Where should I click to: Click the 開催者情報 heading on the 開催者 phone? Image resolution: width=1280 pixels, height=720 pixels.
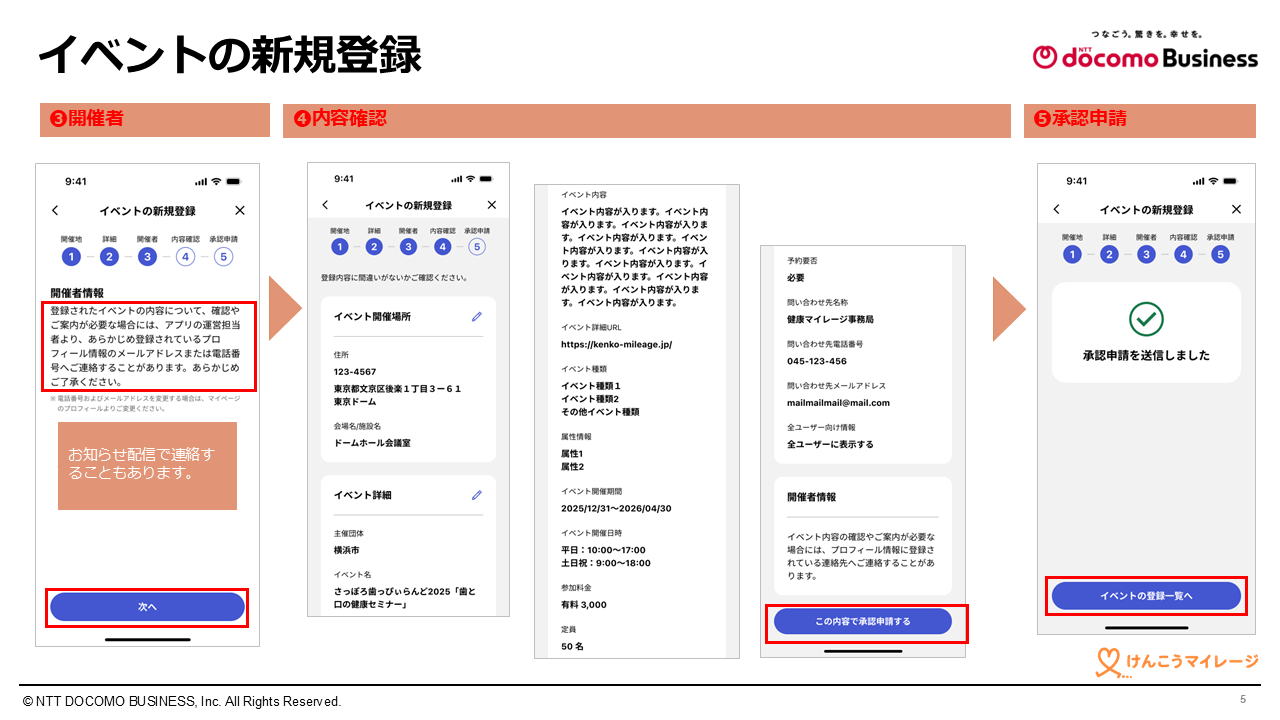pos(77,294)
